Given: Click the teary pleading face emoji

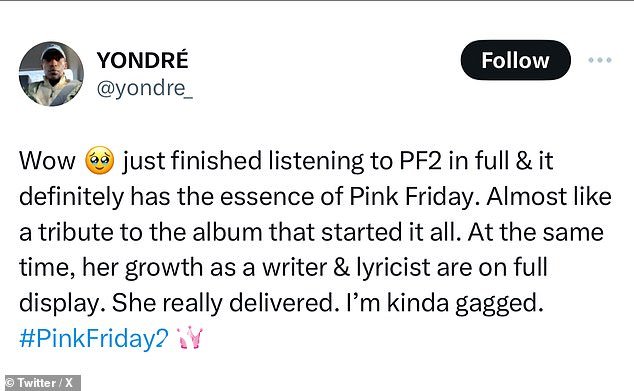Looking at the screenshot, I should [x=99, y=161].
